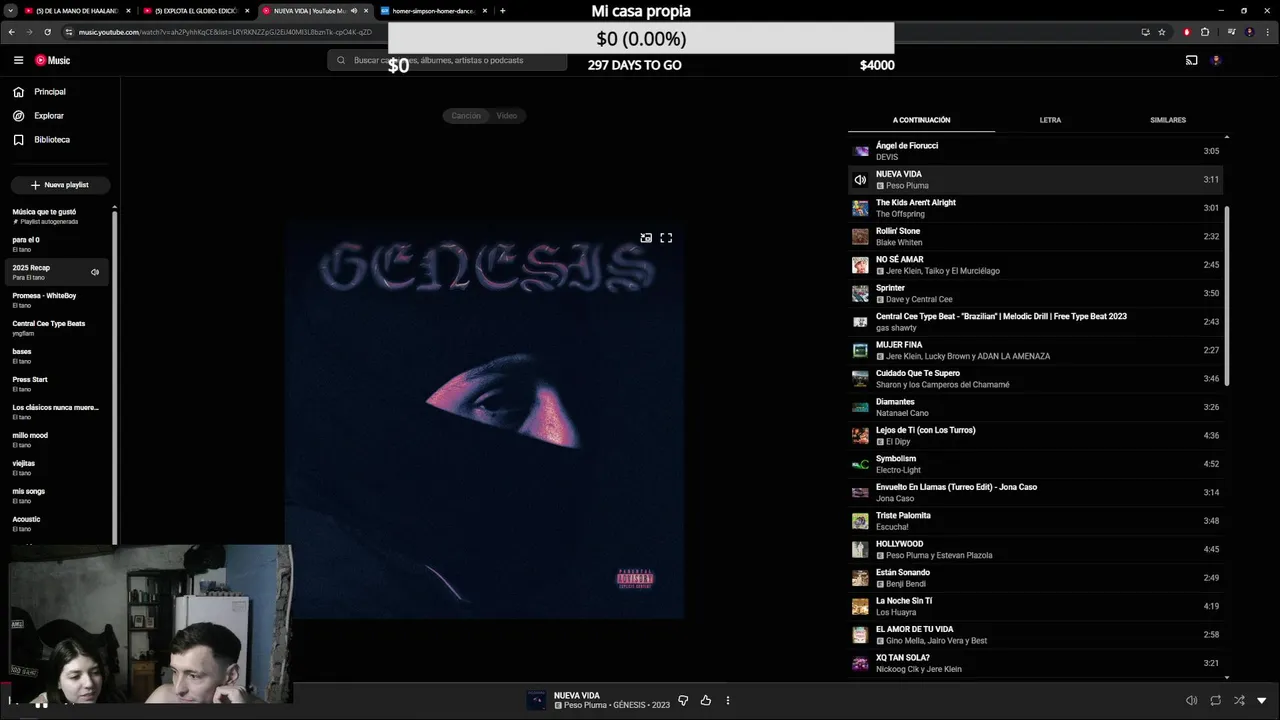Open the Chrome three-dot menu
The height and width of the screenshot is (720, 1280).
tap(1268, 32)
